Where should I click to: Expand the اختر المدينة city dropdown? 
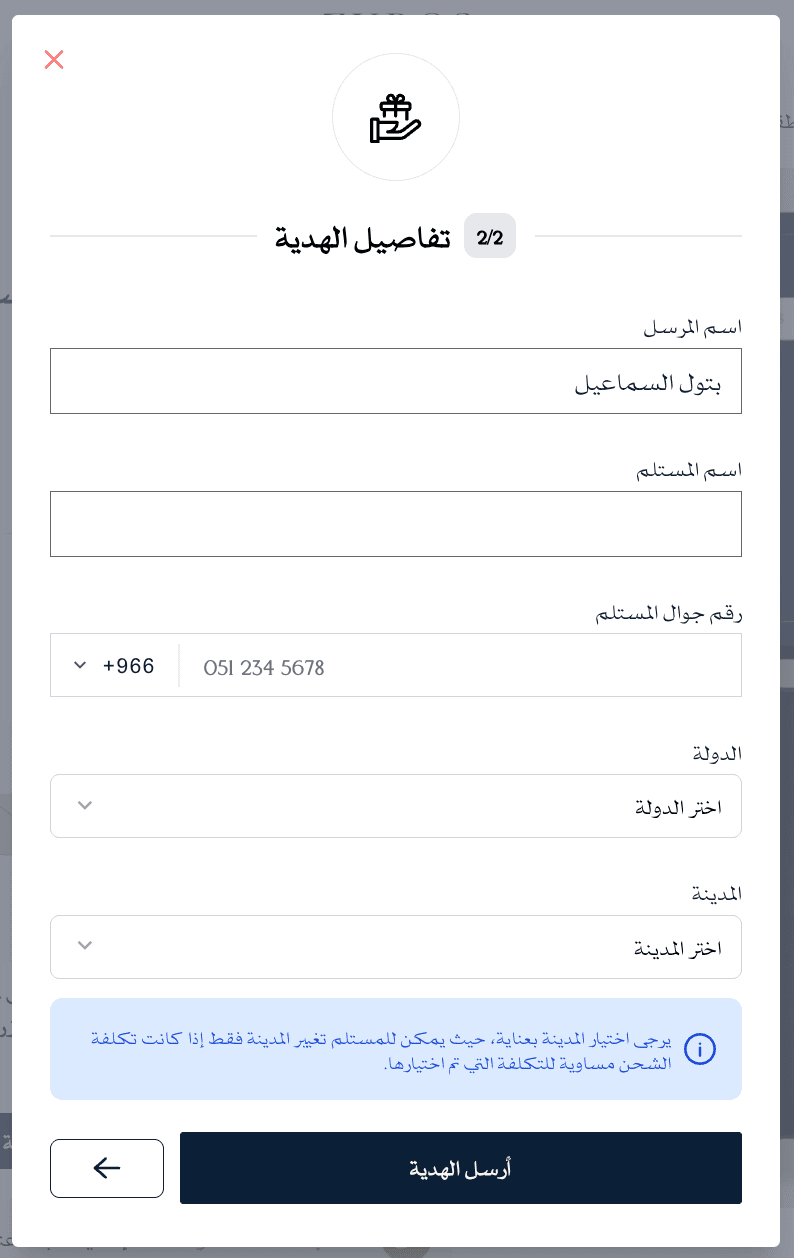click(x=396, y=947)
